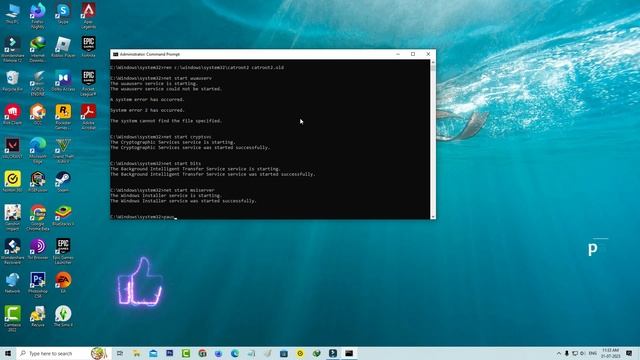This screenshot has height=360, width=640.
Task: Launch The Sims 4 shortcut
Action: pos(63,316)
